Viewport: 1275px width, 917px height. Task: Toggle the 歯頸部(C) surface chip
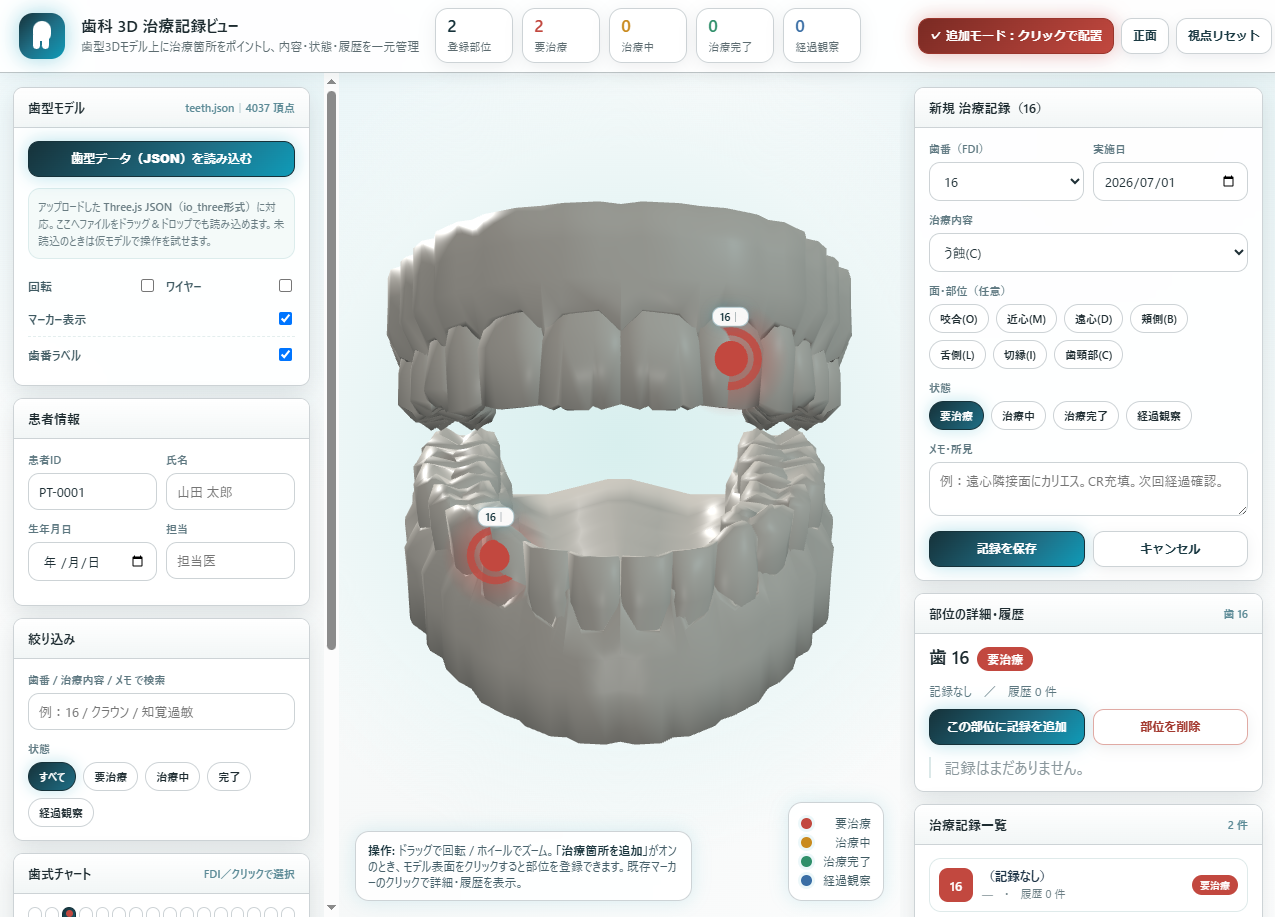[x=1089, y=355]
